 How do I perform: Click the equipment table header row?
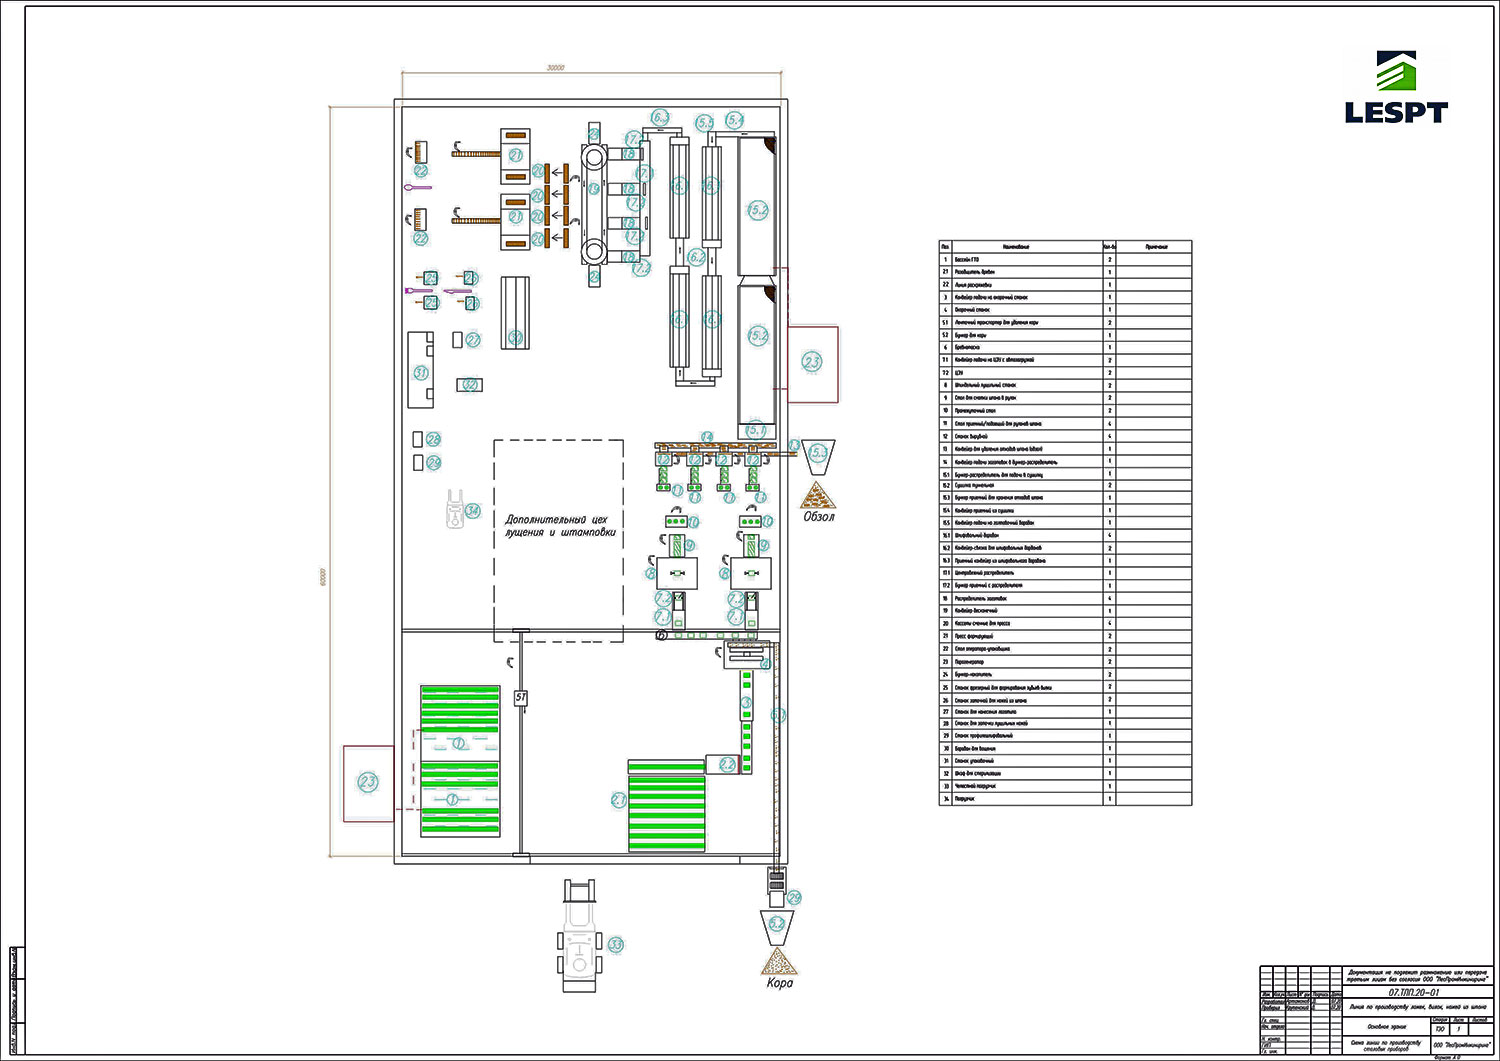(1065, 246)
